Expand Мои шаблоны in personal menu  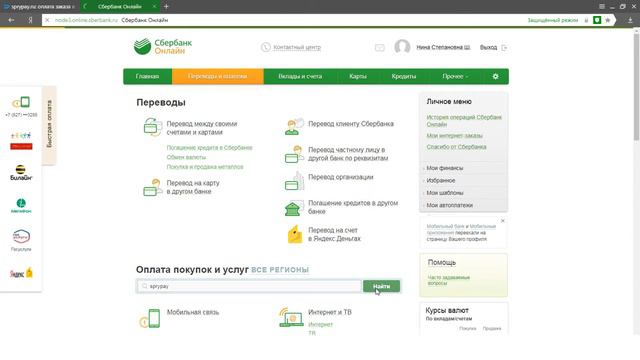[444, 193]
